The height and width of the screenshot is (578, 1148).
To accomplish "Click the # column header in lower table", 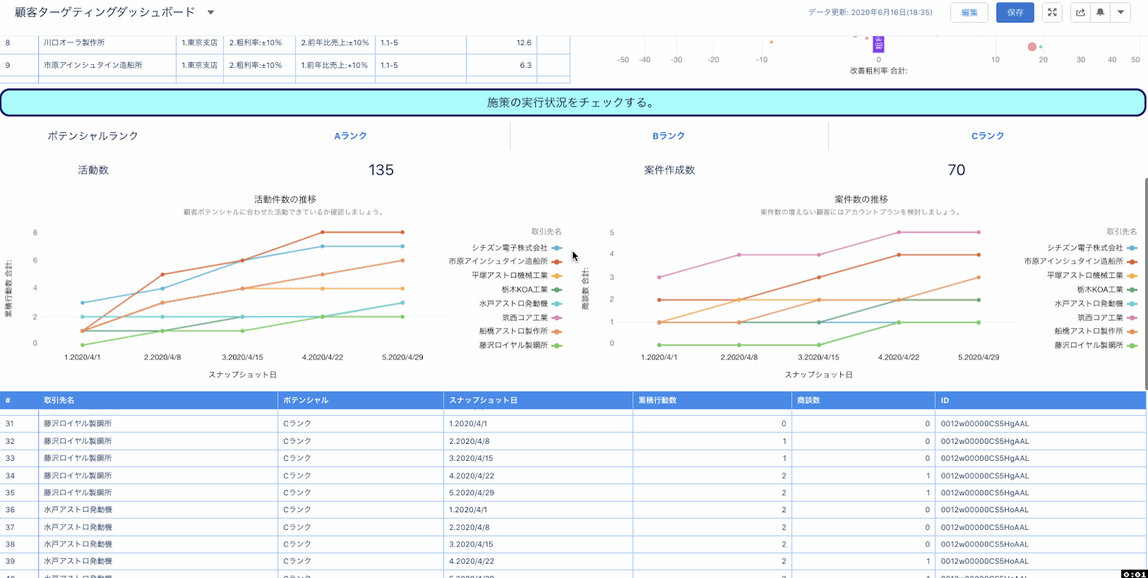I will [19, 401].
